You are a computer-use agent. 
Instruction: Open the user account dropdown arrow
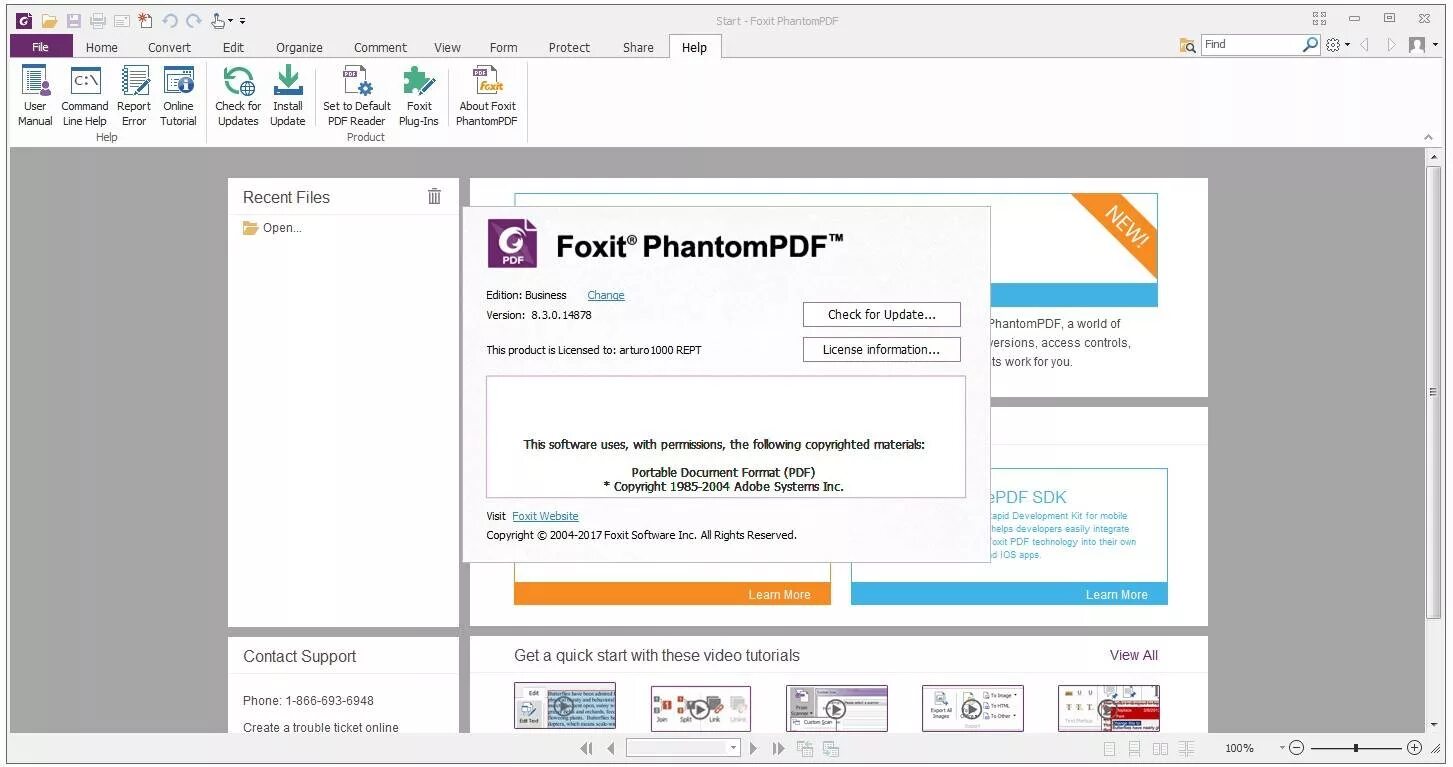tap(1434, 45)
